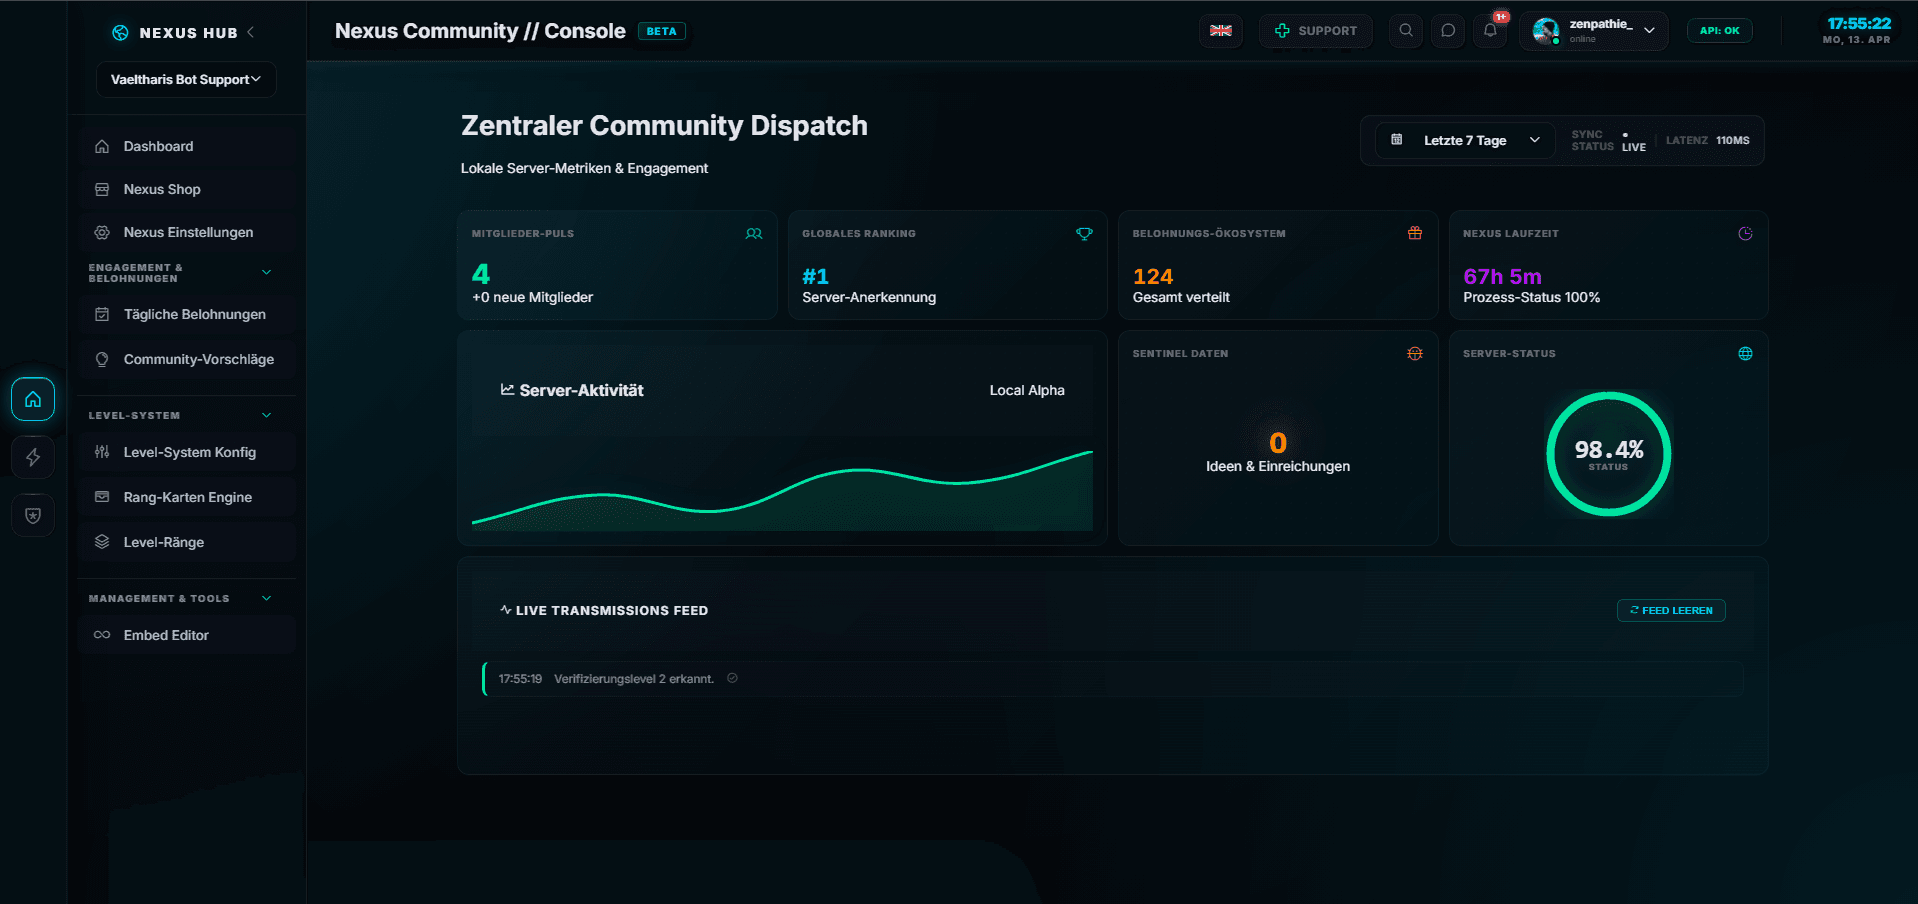Go to Rang-Karten Engine page
Screen dimensions: 1918x904
(x=187, y=498)
